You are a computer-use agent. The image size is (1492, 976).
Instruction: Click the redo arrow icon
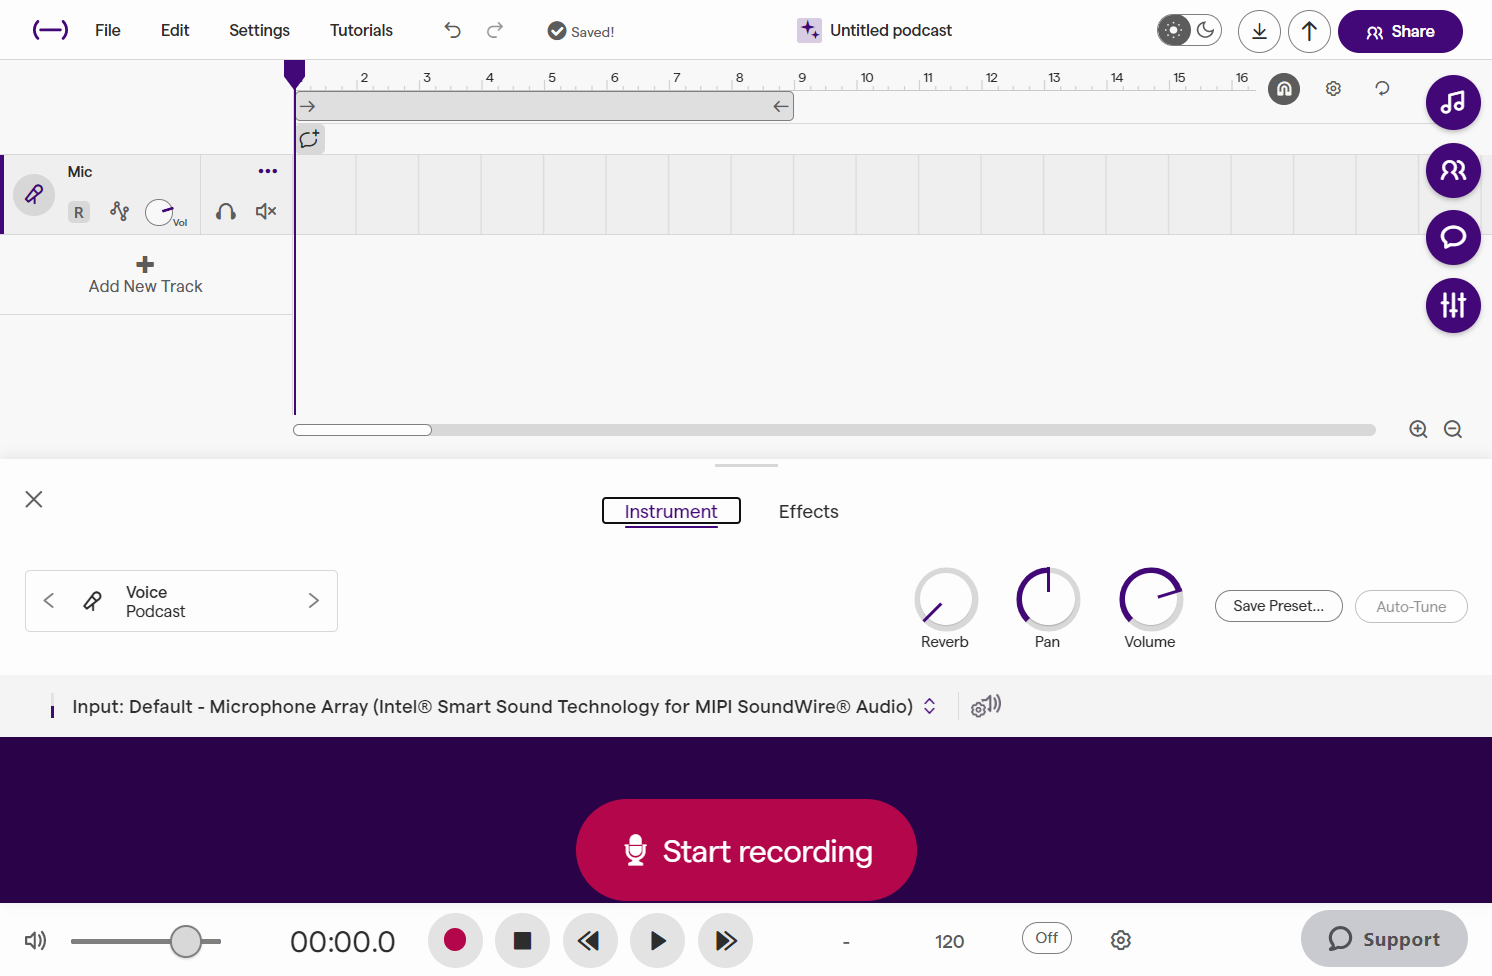click(494, 31)
